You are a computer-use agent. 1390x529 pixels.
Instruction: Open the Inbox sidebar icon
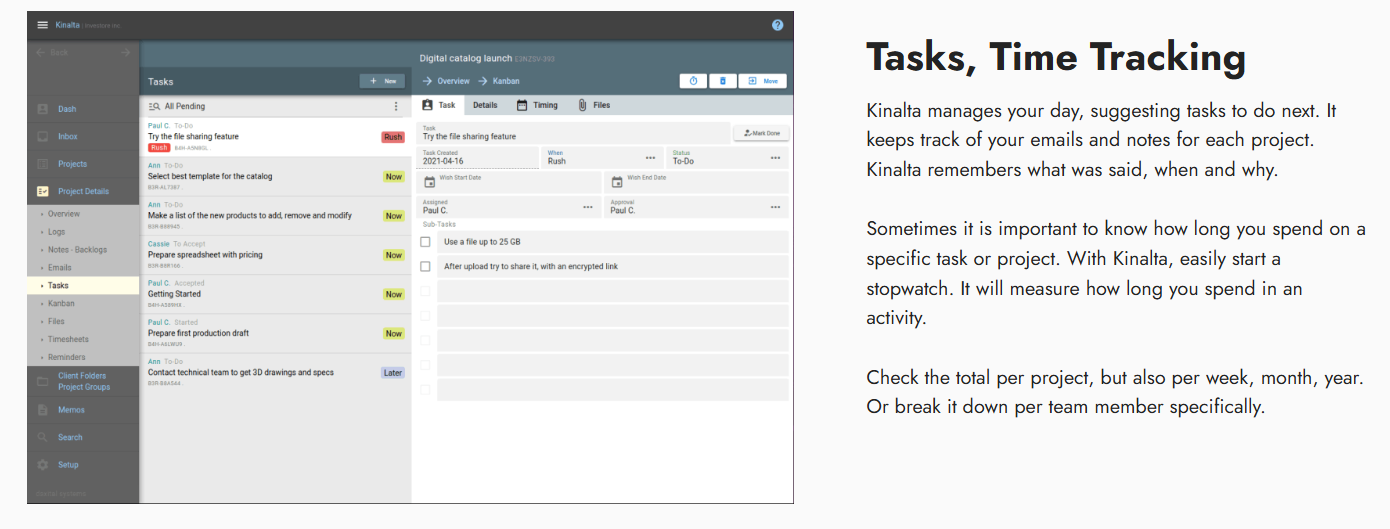pos(43,136)
